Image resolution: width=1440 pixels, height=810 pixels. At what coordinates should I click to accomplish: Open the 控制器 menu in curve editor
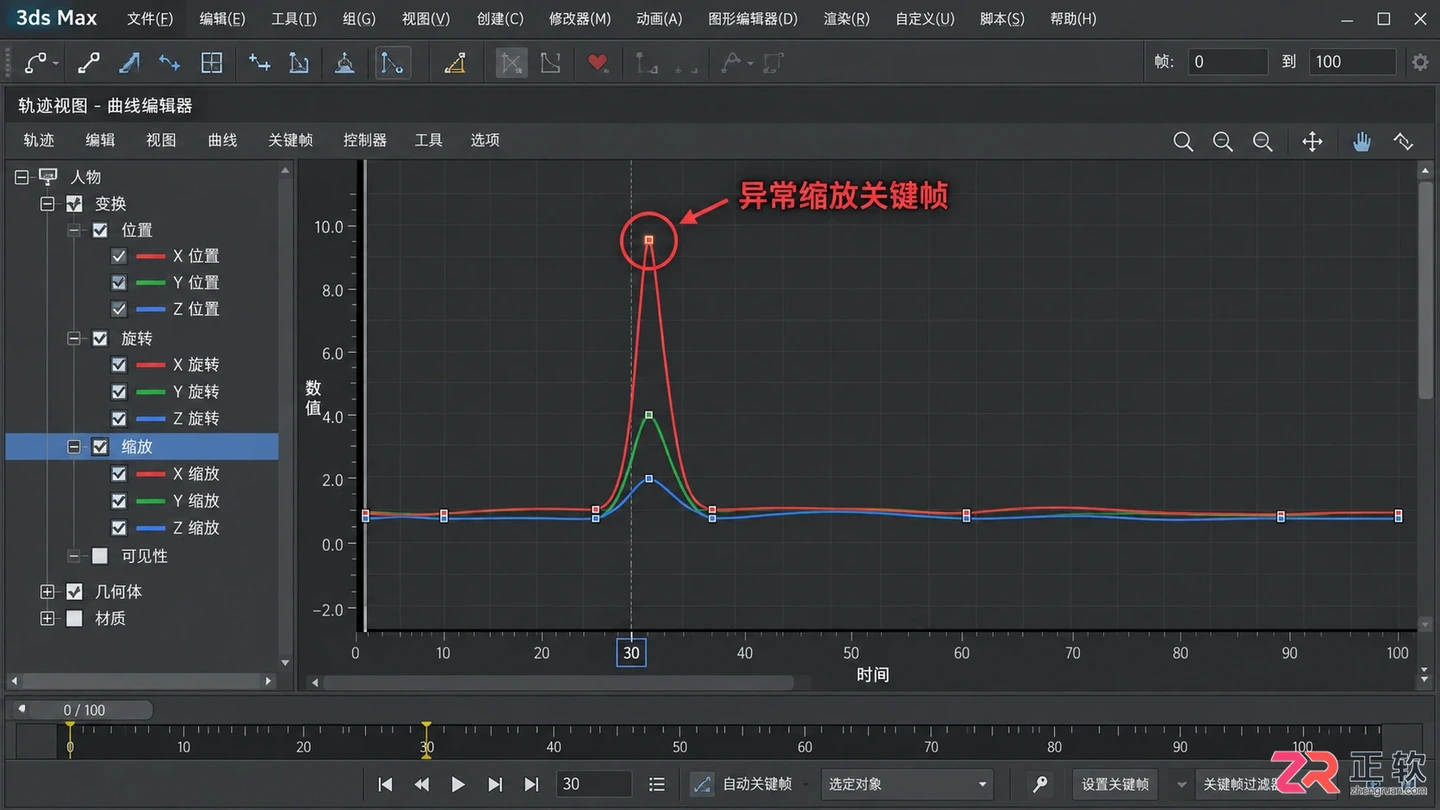(x=365, y=140)
